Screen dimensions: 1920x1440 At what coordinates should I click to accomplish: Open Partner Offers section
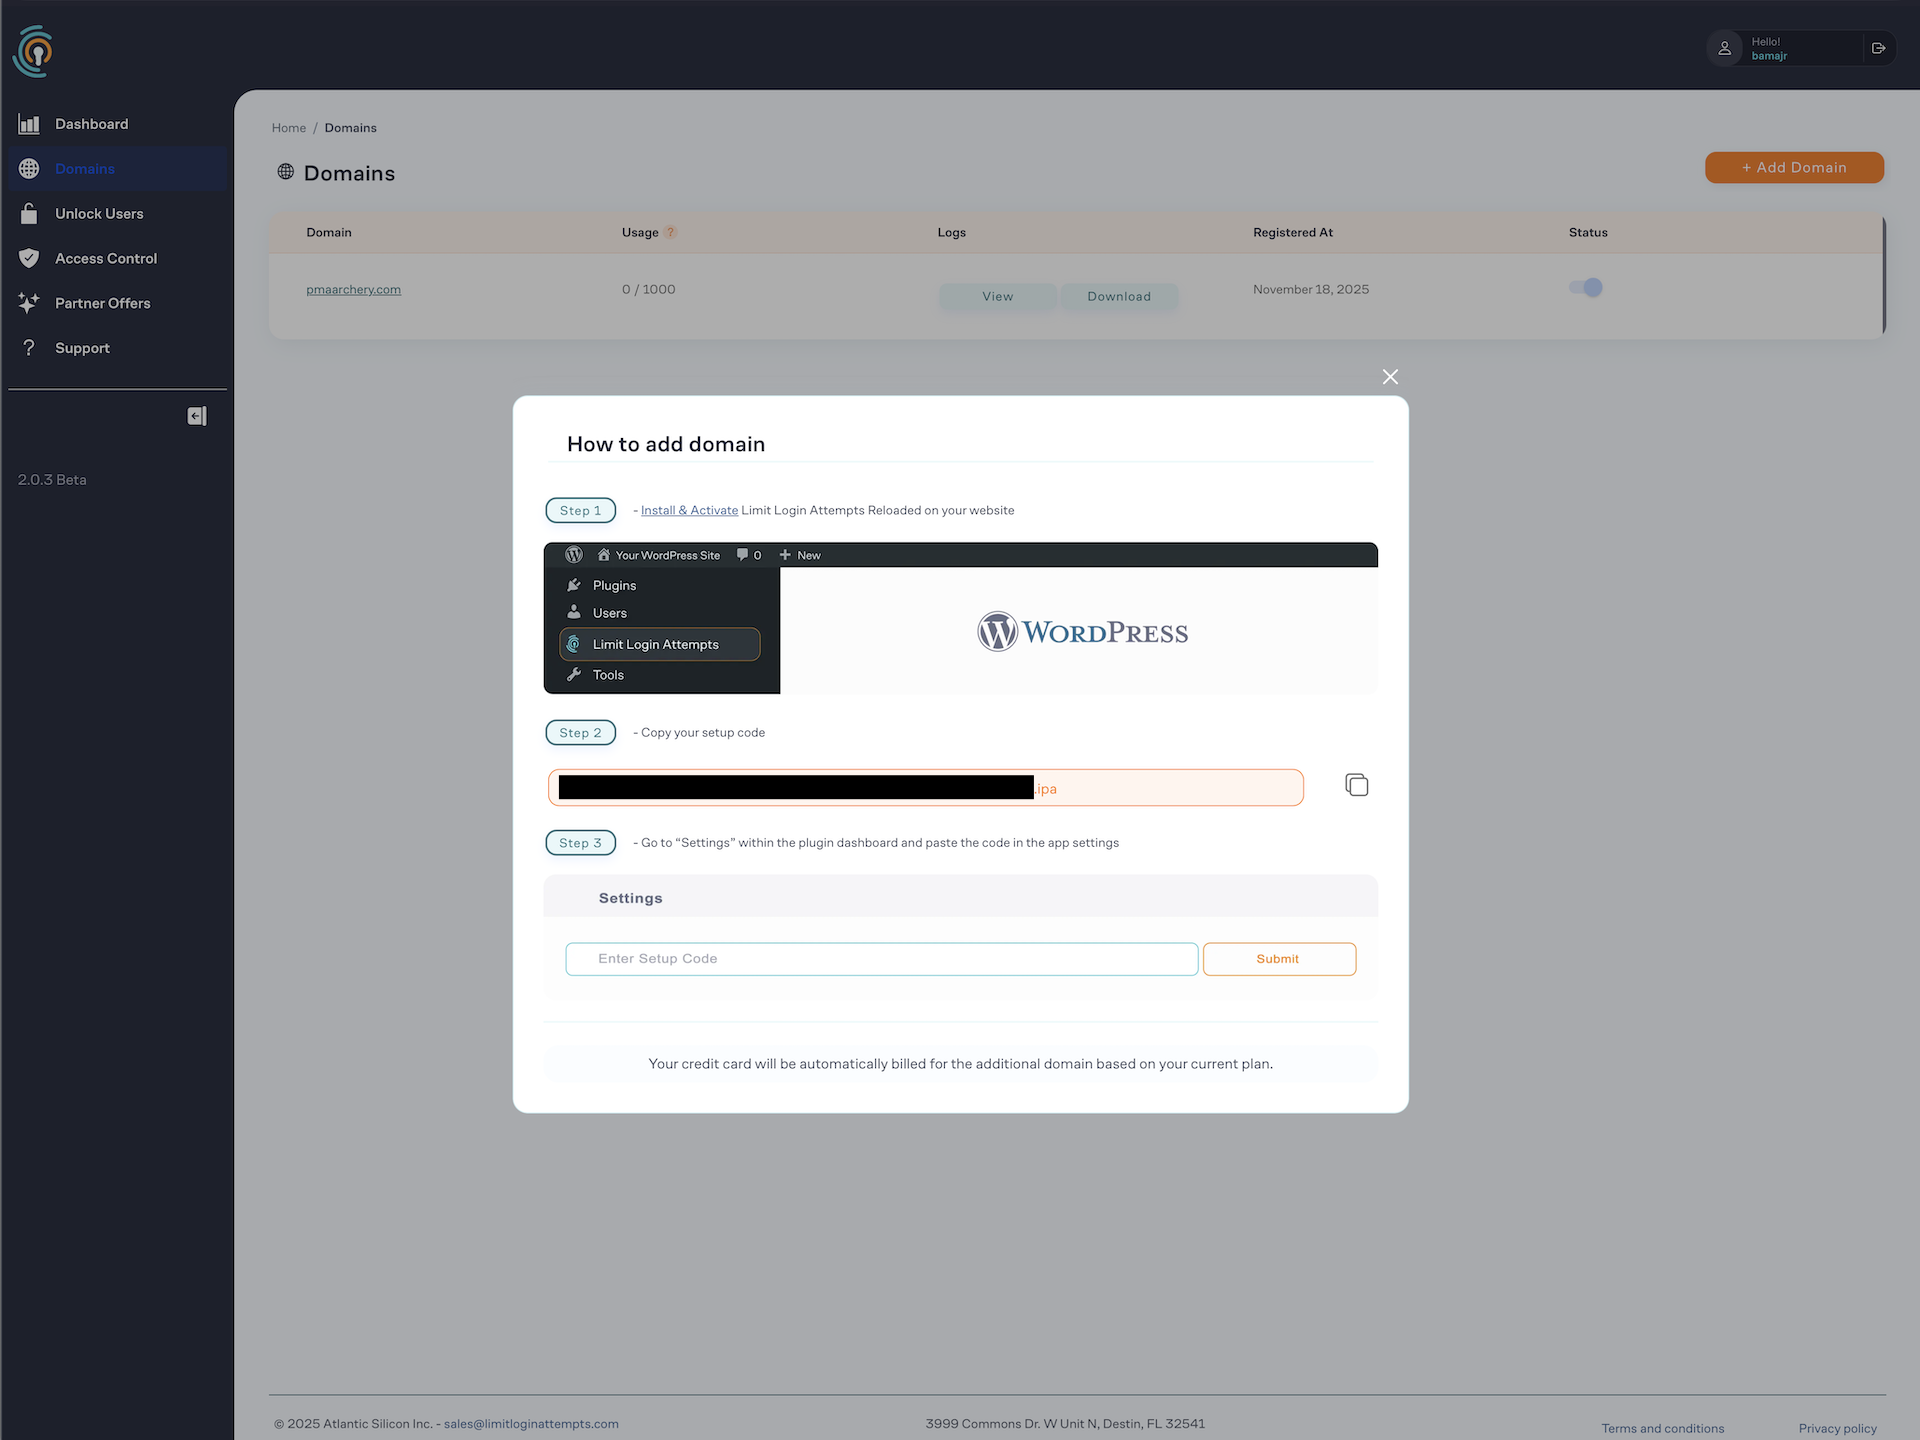(102, 303)
